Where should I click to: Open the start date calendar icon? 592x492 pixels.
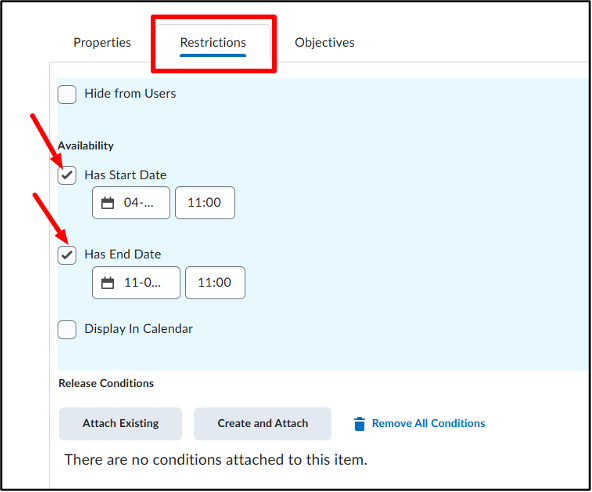[107, 203]
